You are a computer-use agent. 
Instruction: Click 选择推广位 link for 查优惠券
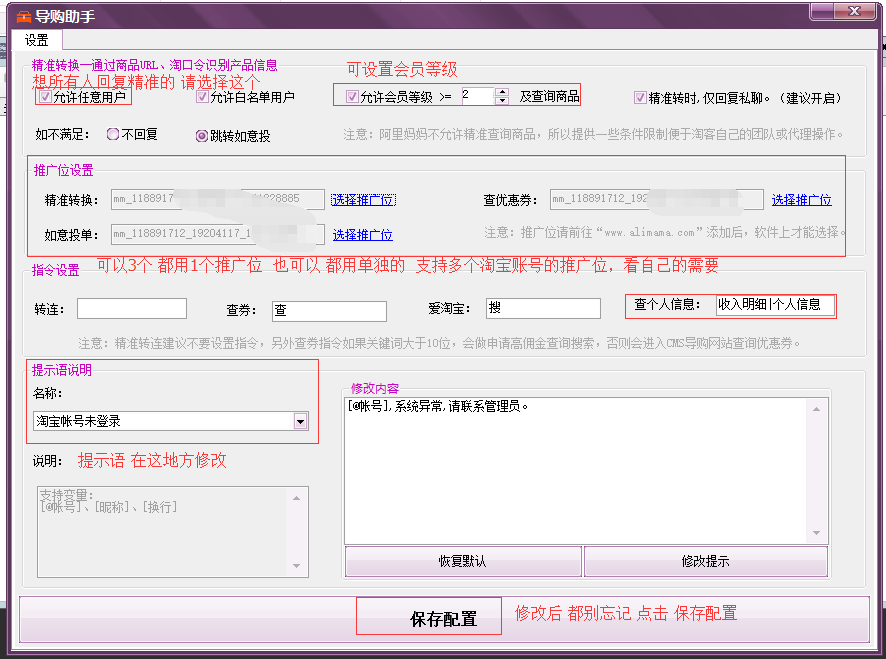[801, 200]
